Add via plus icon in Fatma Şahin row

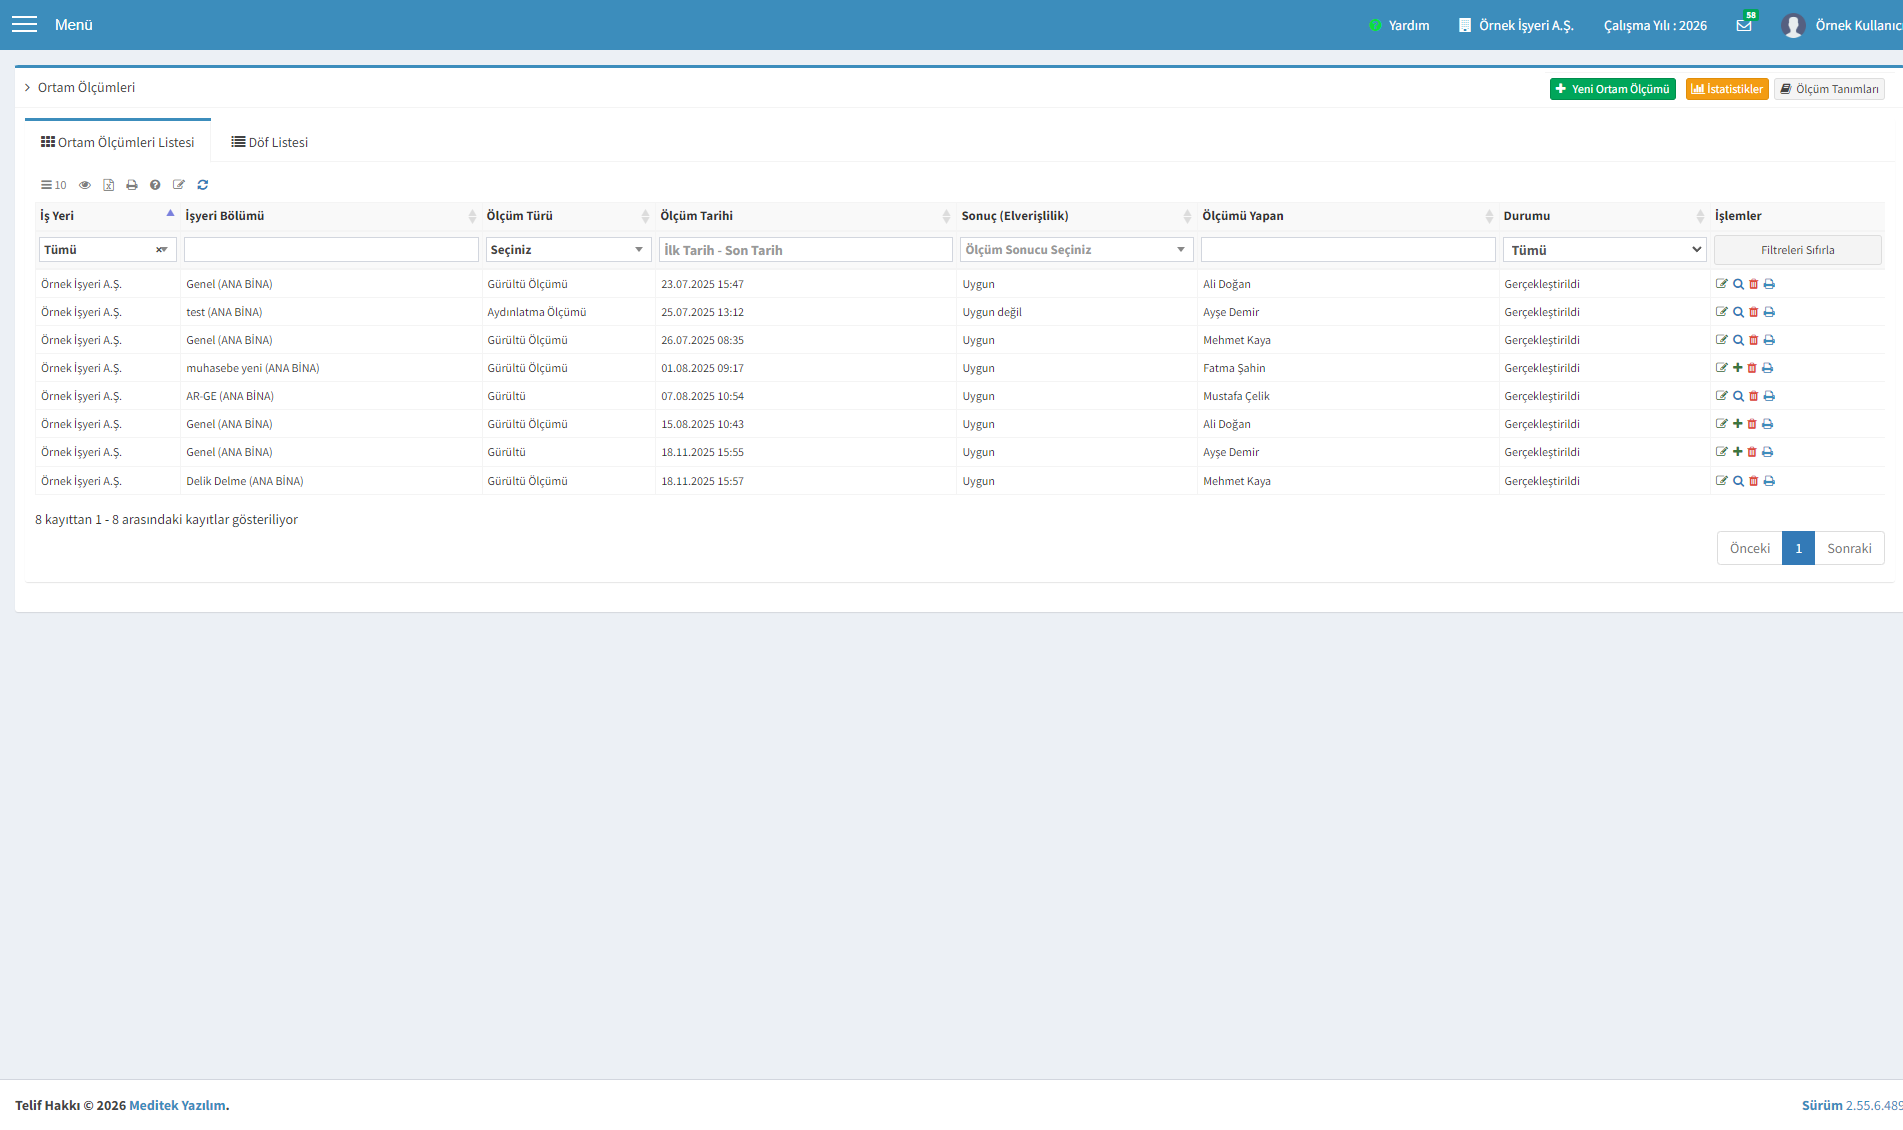[x=1738, y=368]
